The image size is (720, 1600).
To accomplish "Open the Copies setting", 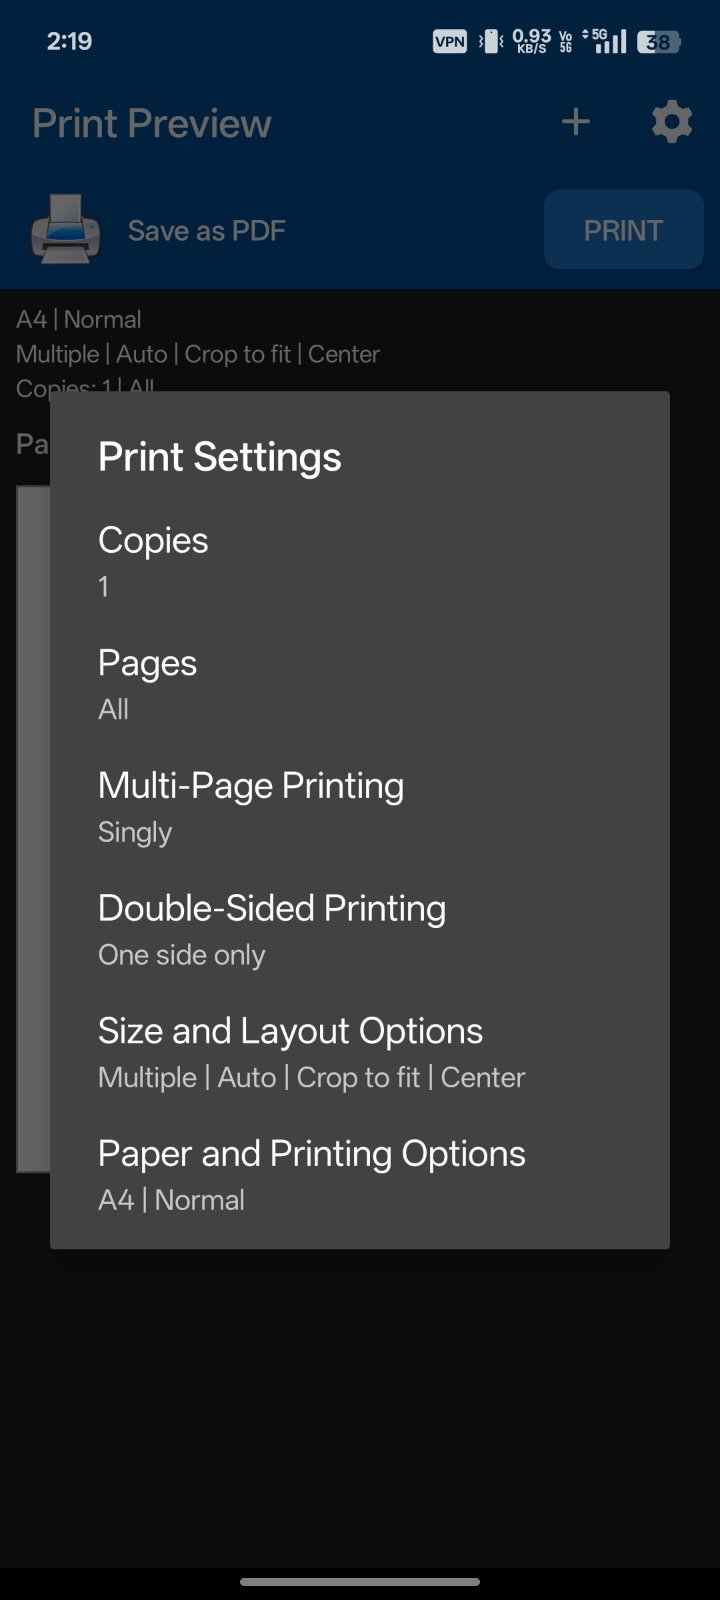I will click(x=153, y=562).
